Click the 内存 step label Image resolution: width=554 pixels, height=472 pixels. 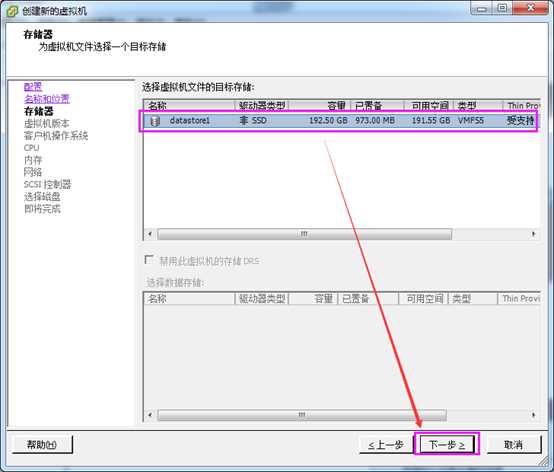(x=33, y=160)
